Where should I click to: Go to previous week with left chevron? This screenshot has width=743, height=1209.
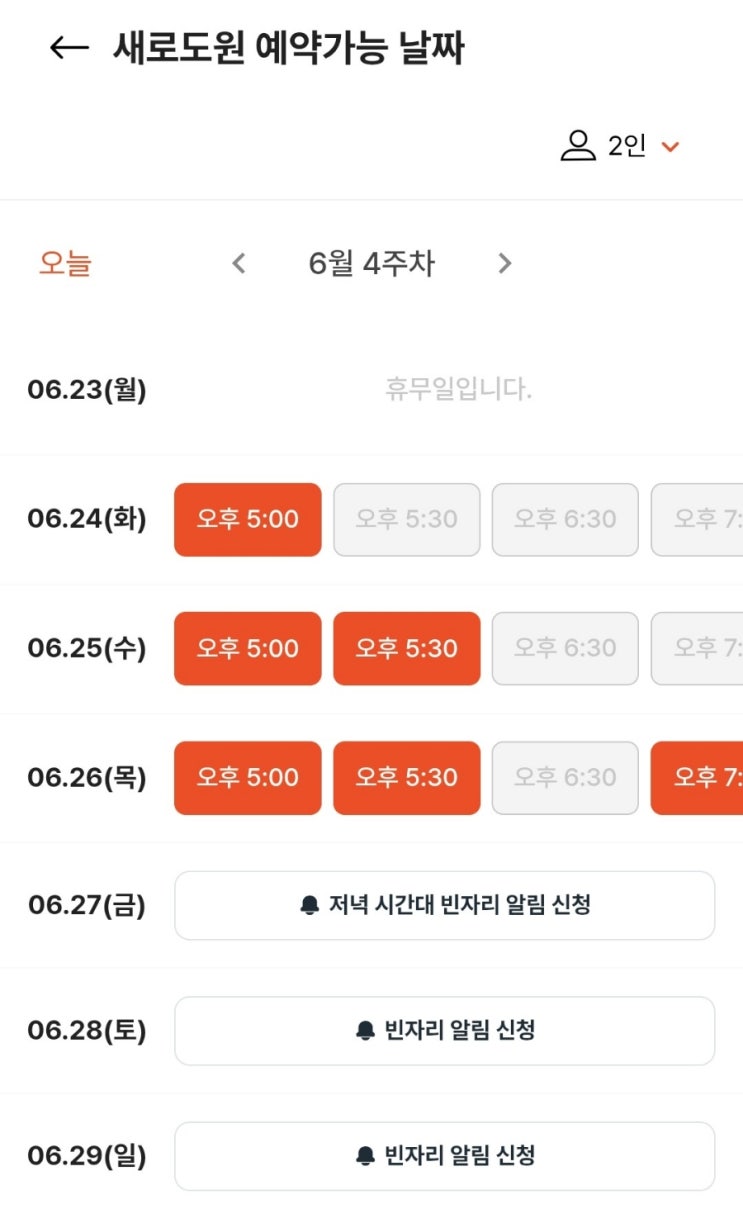point(238,264)
